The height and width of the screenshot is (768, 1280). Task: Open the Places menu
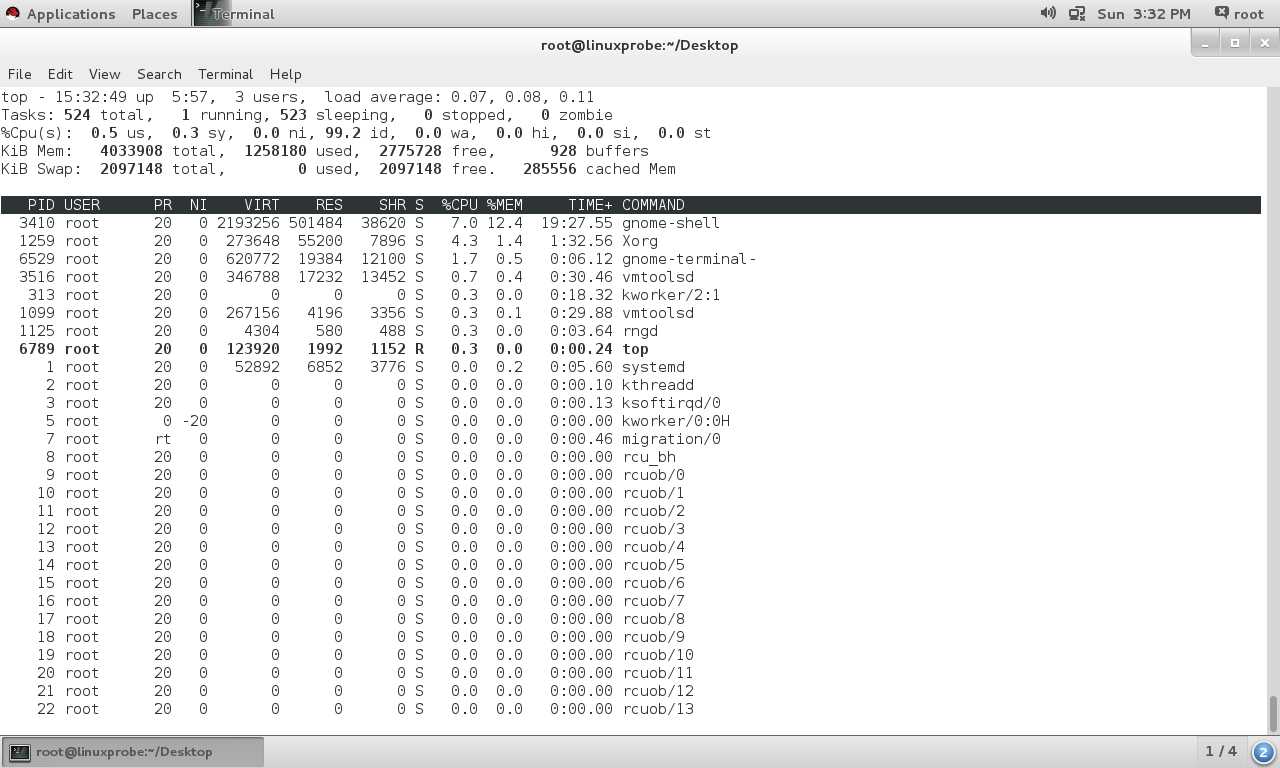pyautogui.click(x=154, y=14)
